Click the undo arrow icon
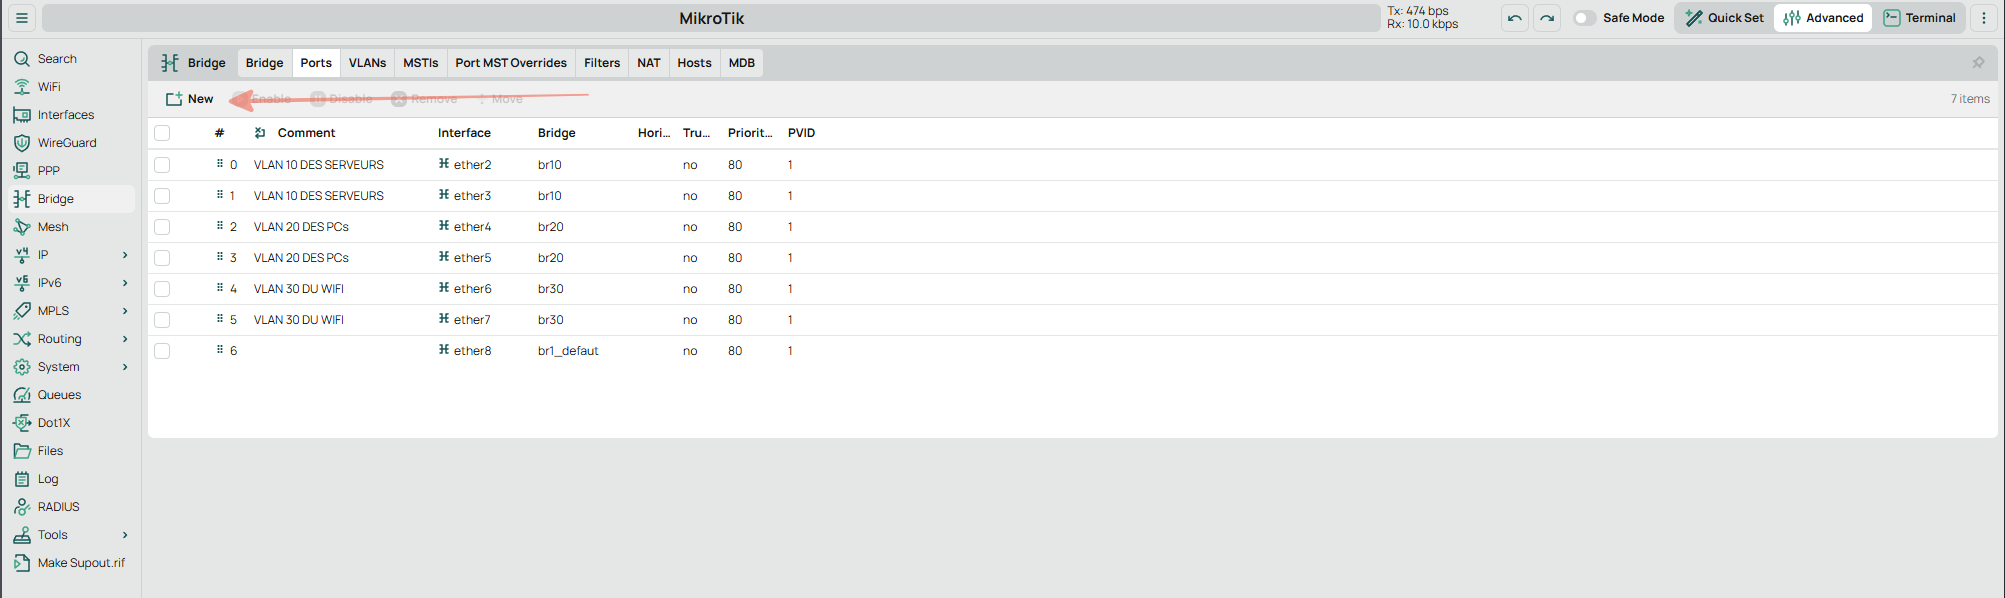 (1515, 18)
